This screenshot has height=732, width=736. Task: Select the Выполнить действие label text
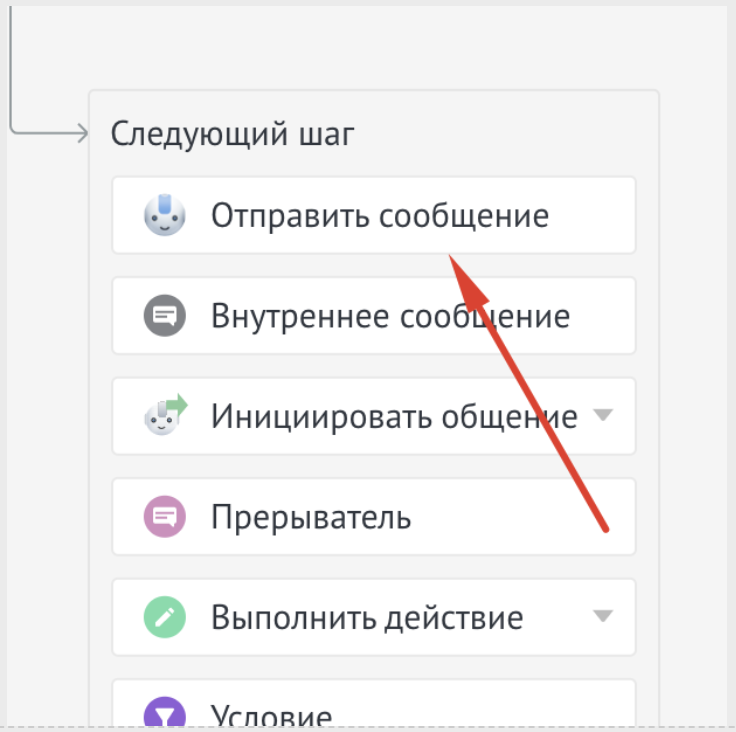[x=366, y=617]
